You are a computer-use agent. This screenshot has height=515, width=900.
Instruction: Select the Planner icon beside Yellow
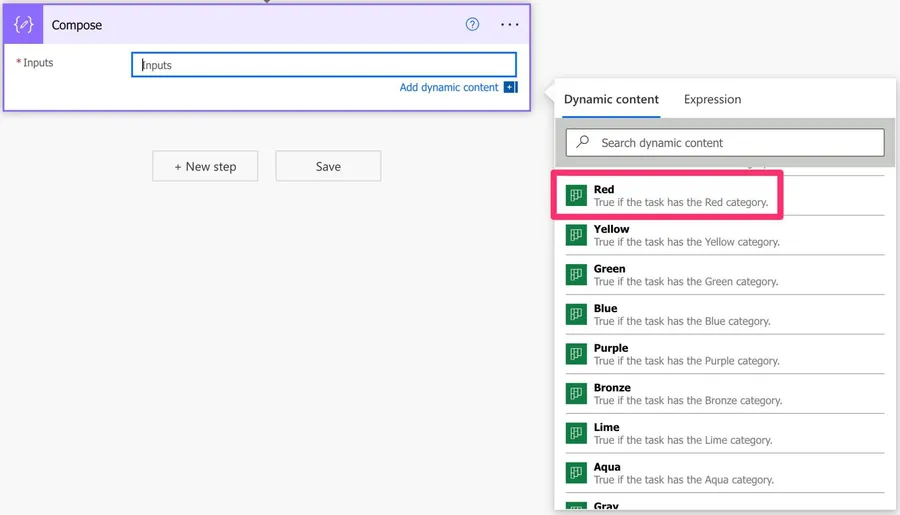[576, 235]
